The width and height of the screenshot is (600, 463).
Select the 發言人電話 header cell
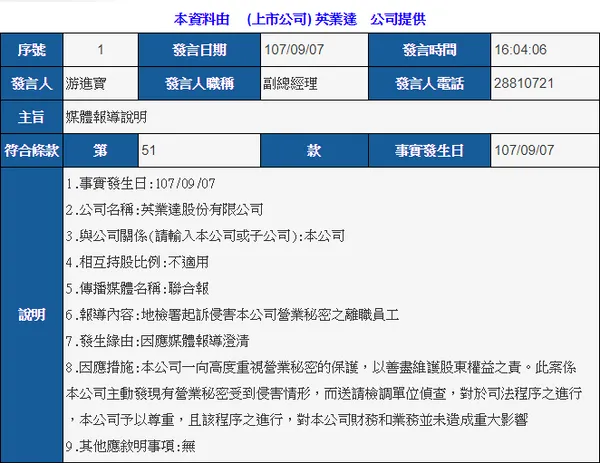pyautogui.click(x=429, y=83)
